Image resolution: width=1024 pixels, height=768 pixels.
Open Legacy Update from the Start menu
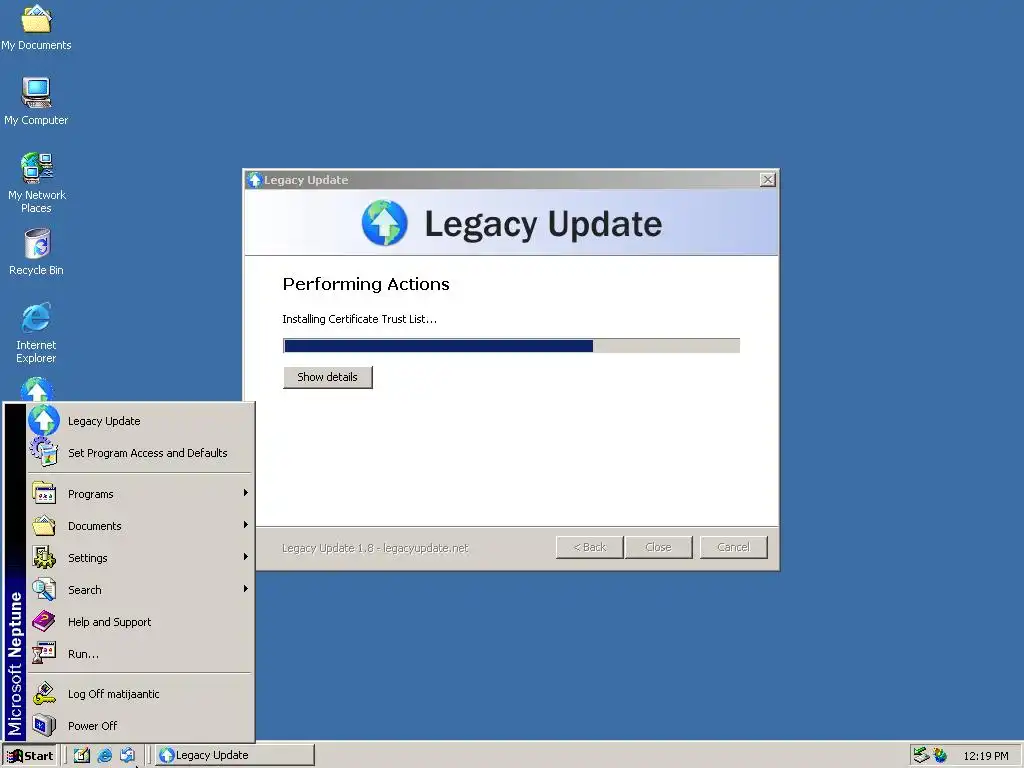[x=140, y=421]
